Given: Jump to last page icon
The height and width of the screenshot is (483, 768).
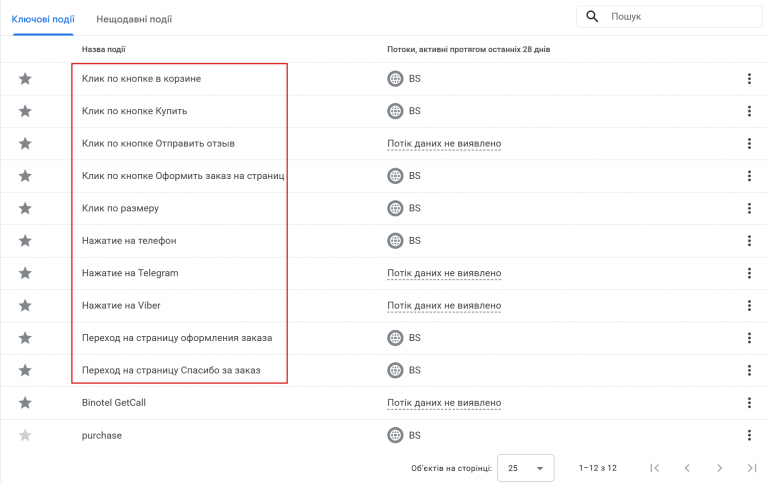Looking at the screenshot, I should pos(752,468).
